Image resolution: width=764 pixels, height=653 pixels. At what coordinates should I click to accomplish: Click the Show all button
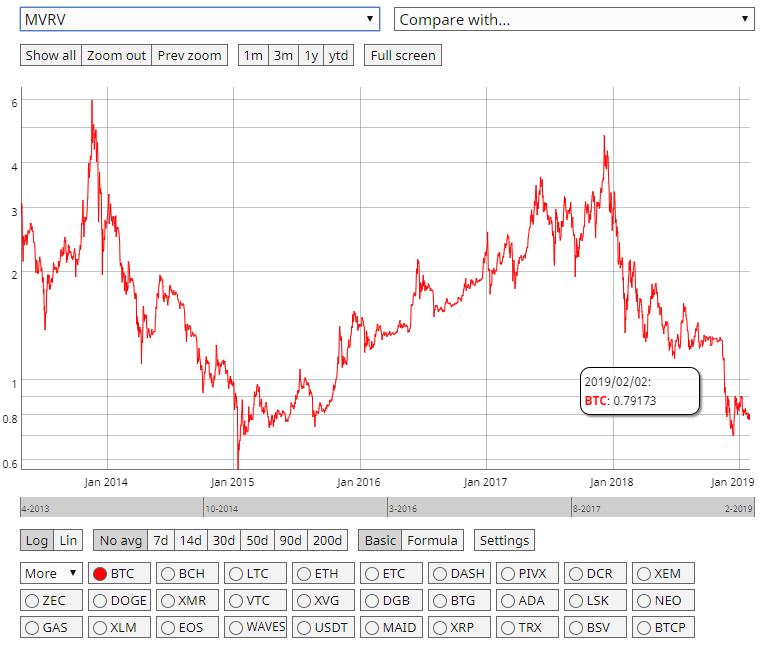click(50, 55)
